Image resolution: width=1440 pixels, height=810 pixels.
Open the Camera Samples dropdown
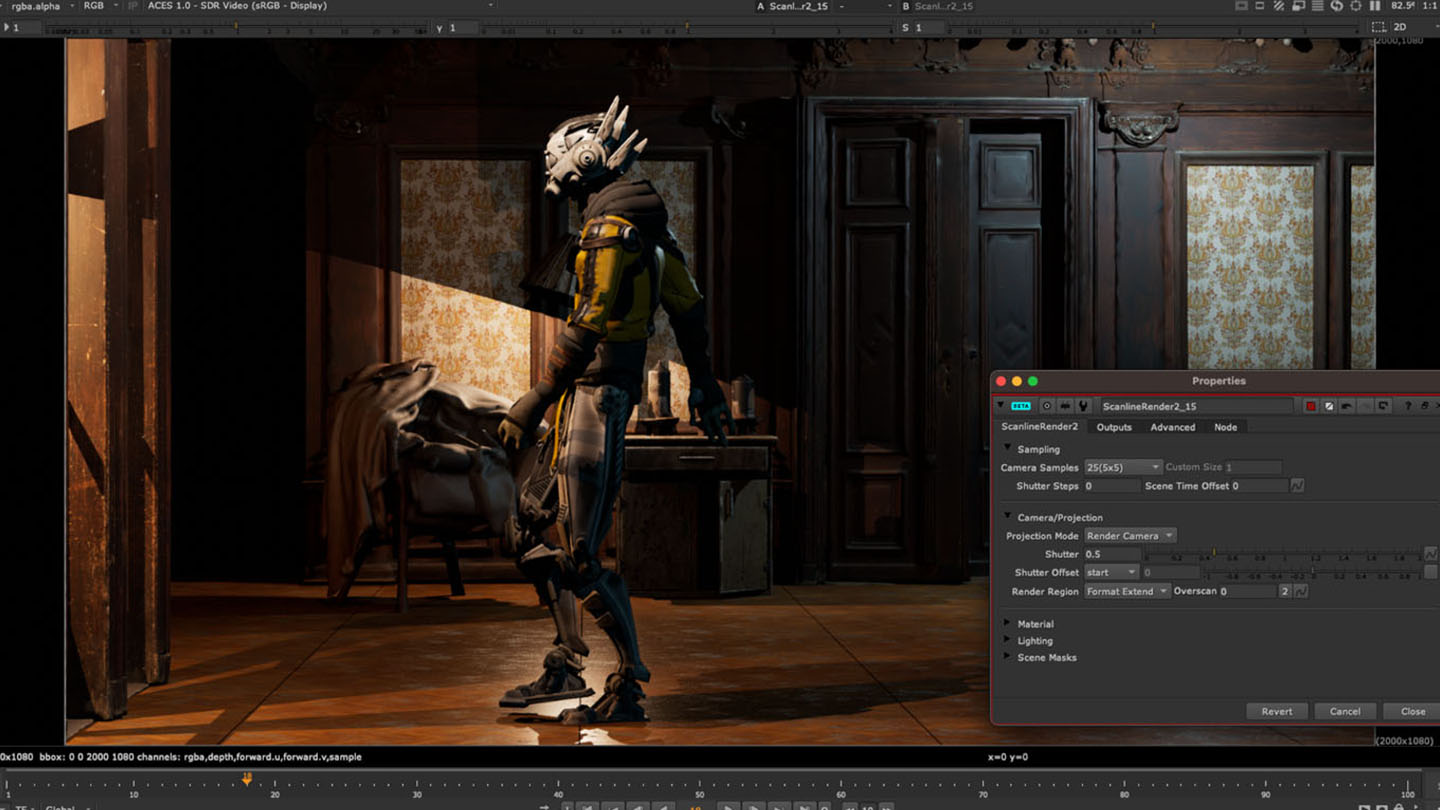tap(1123, 468)
